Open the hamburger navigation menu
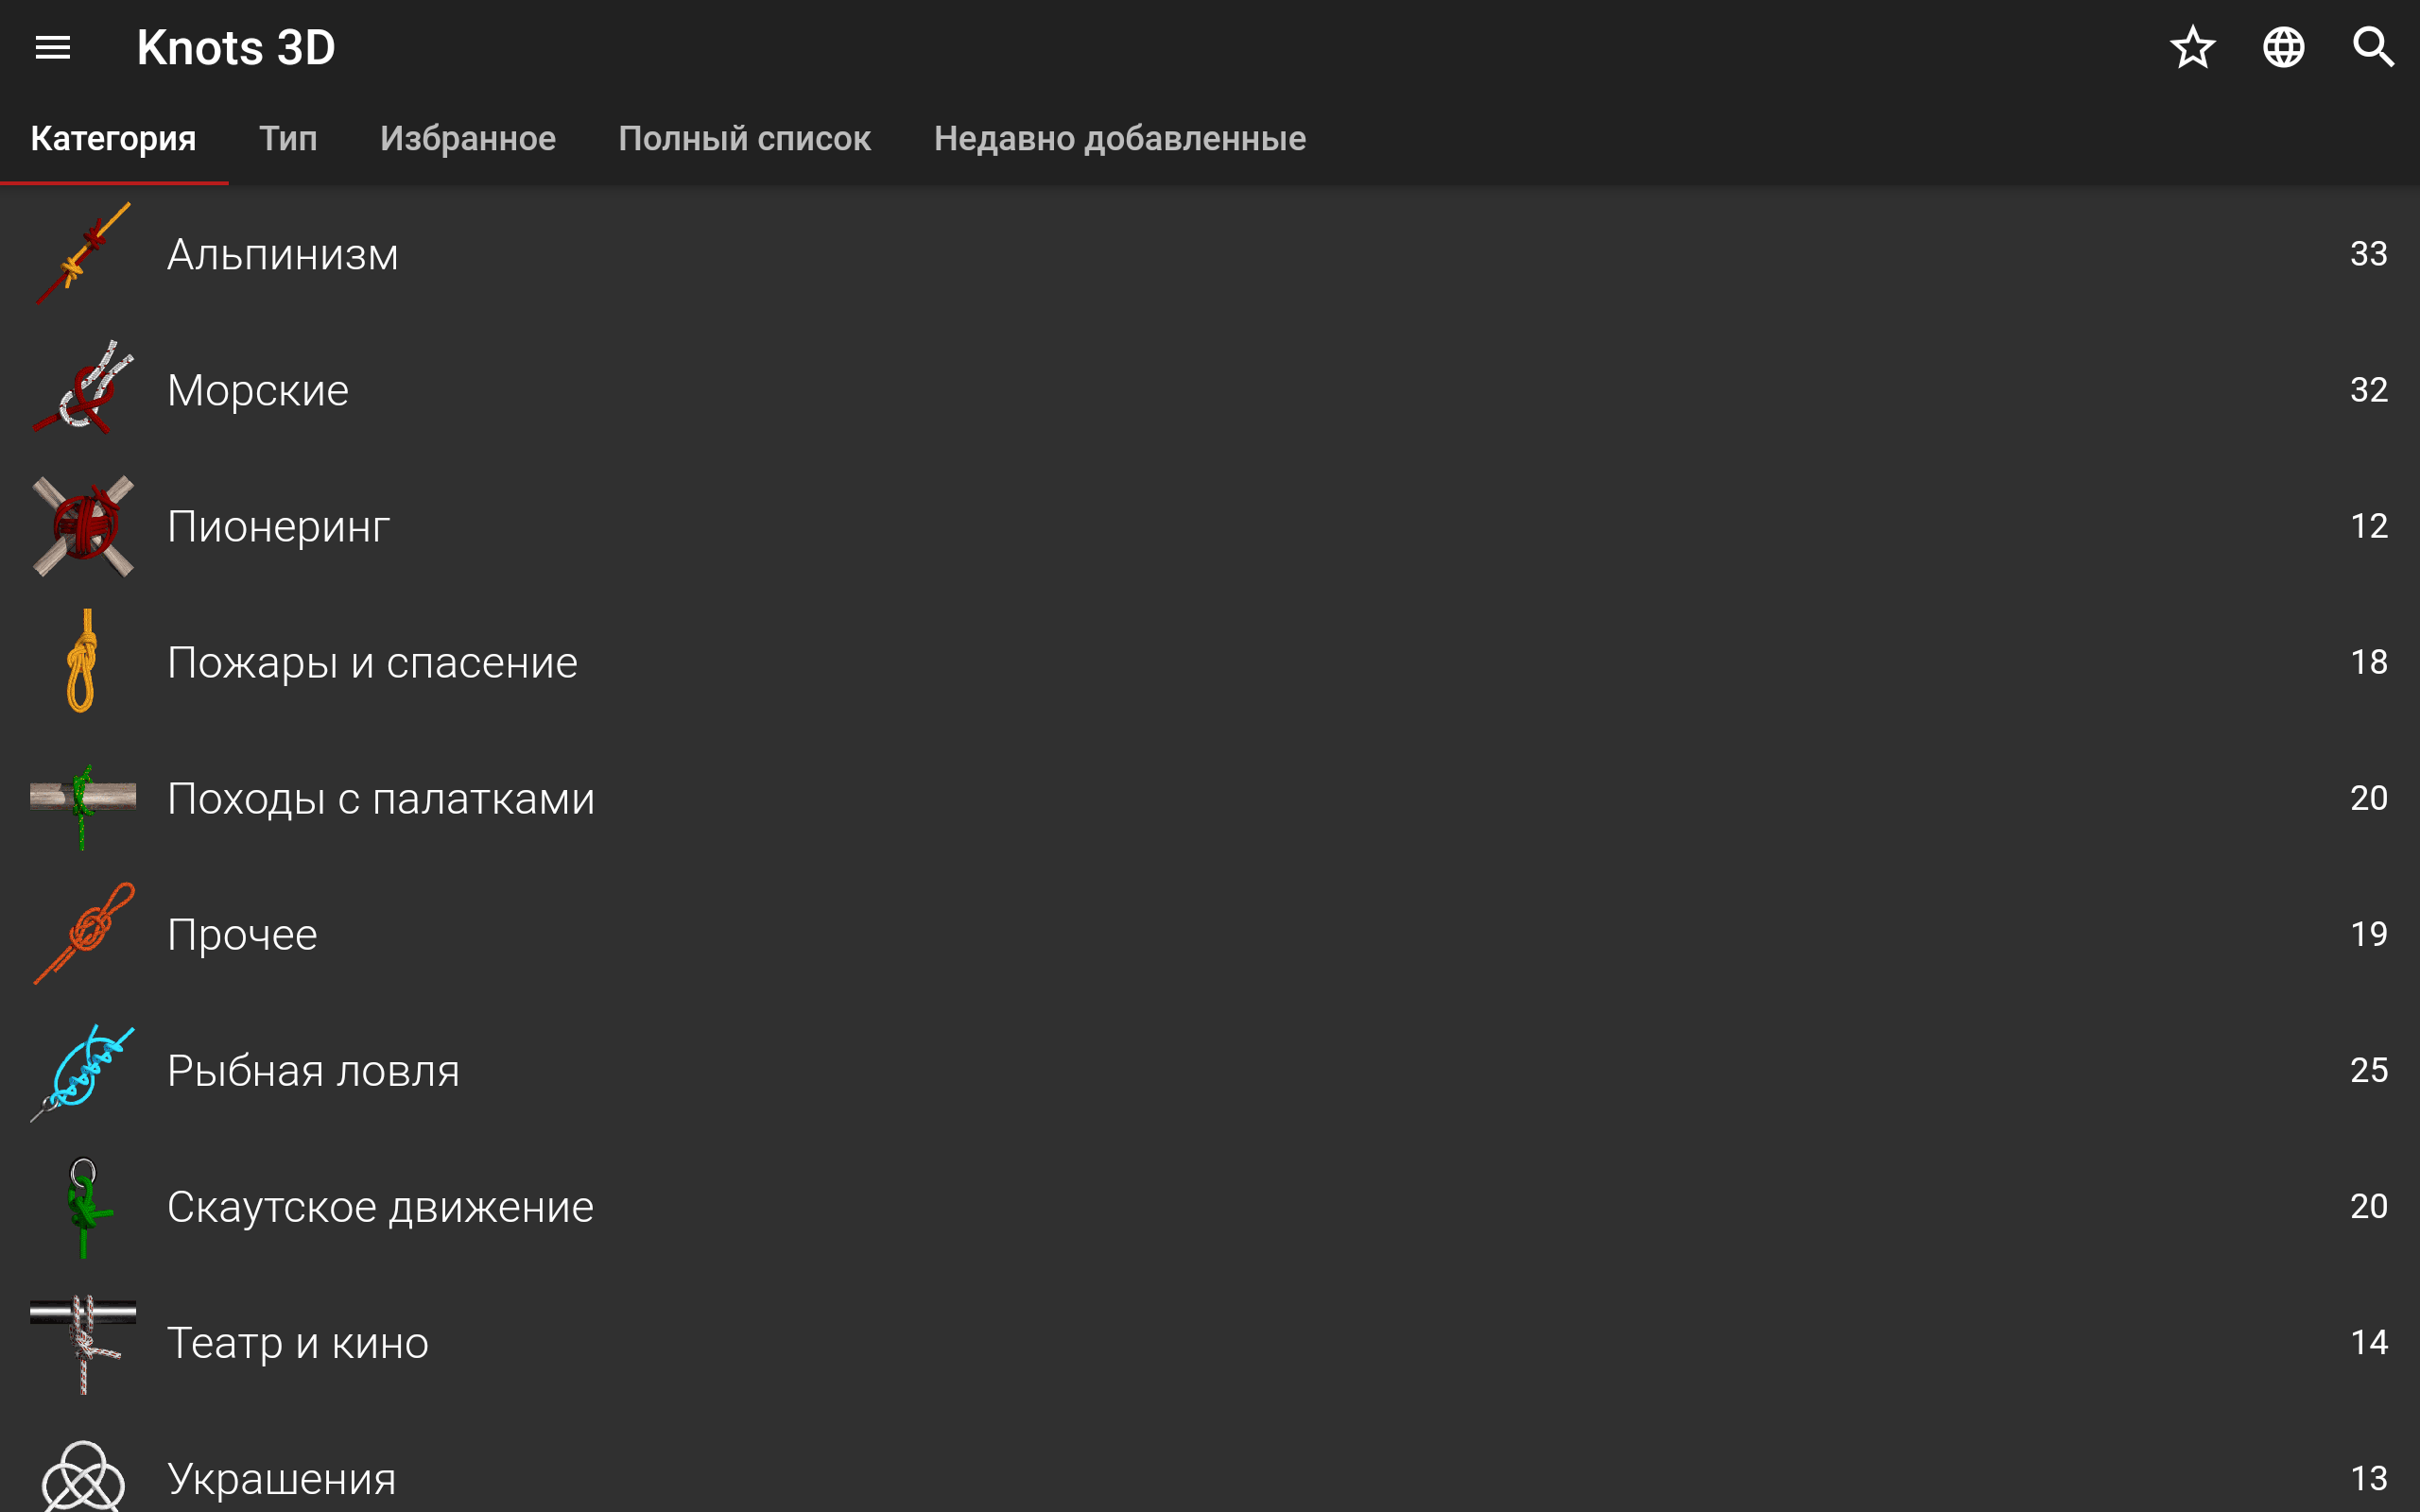The height and width of the screenshot is (1512, 2420). pos(53,47)
